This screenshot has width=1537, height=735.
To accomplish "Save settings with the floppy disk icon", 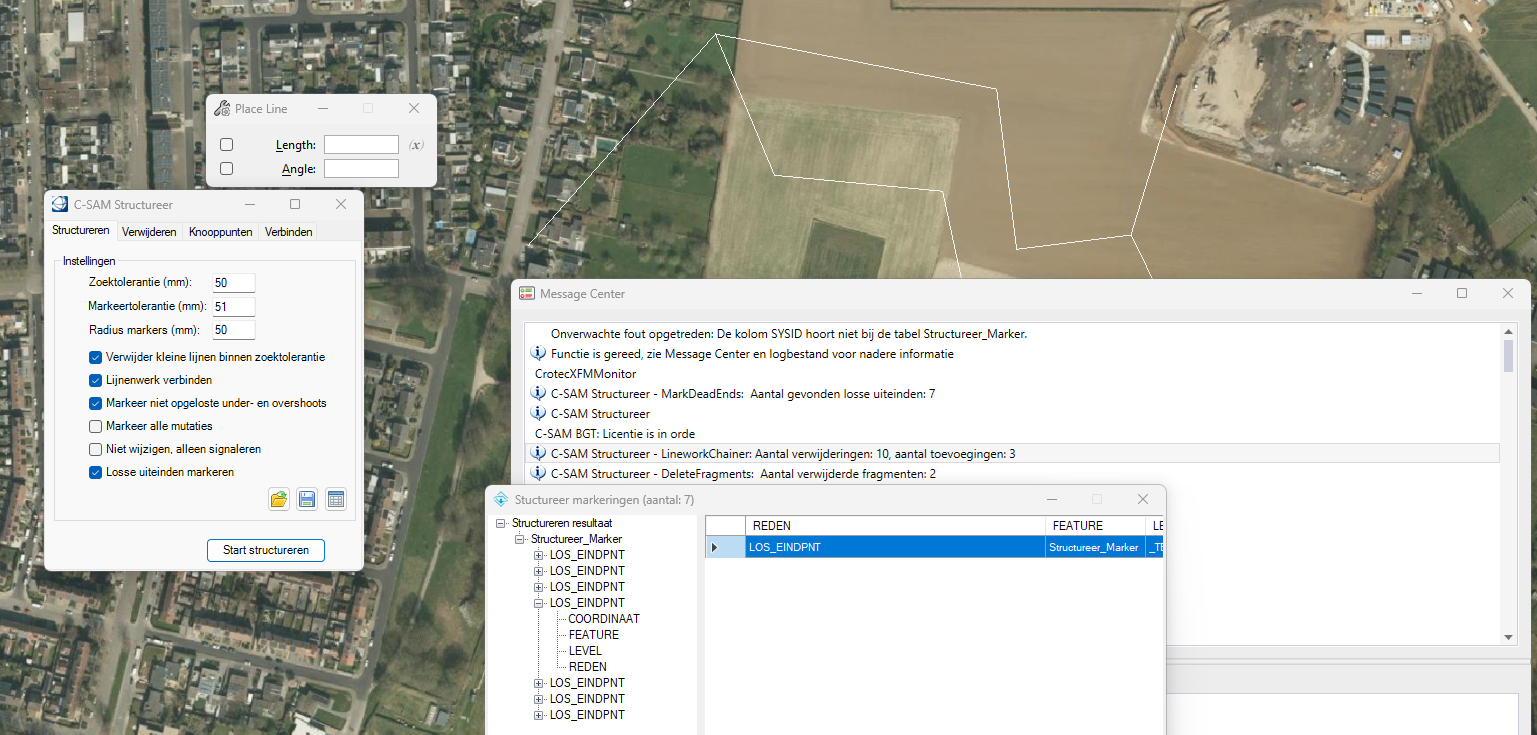I will [x=307, y=499].
